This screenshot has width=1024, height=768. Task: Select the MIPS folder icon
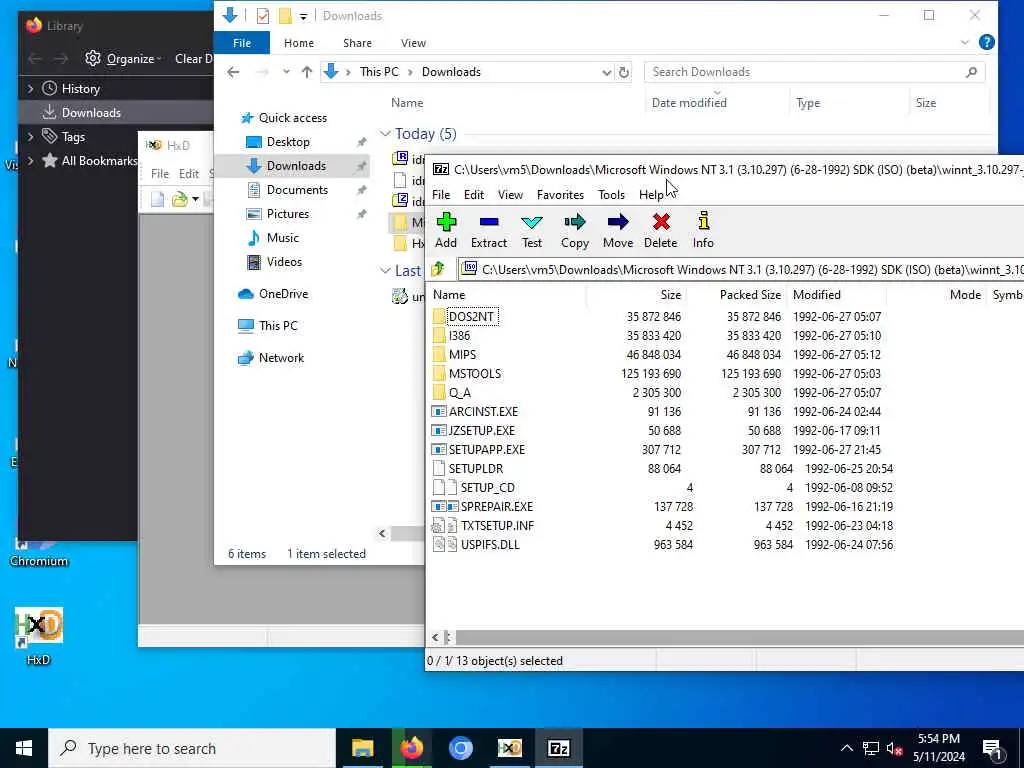tap(440, 355)
